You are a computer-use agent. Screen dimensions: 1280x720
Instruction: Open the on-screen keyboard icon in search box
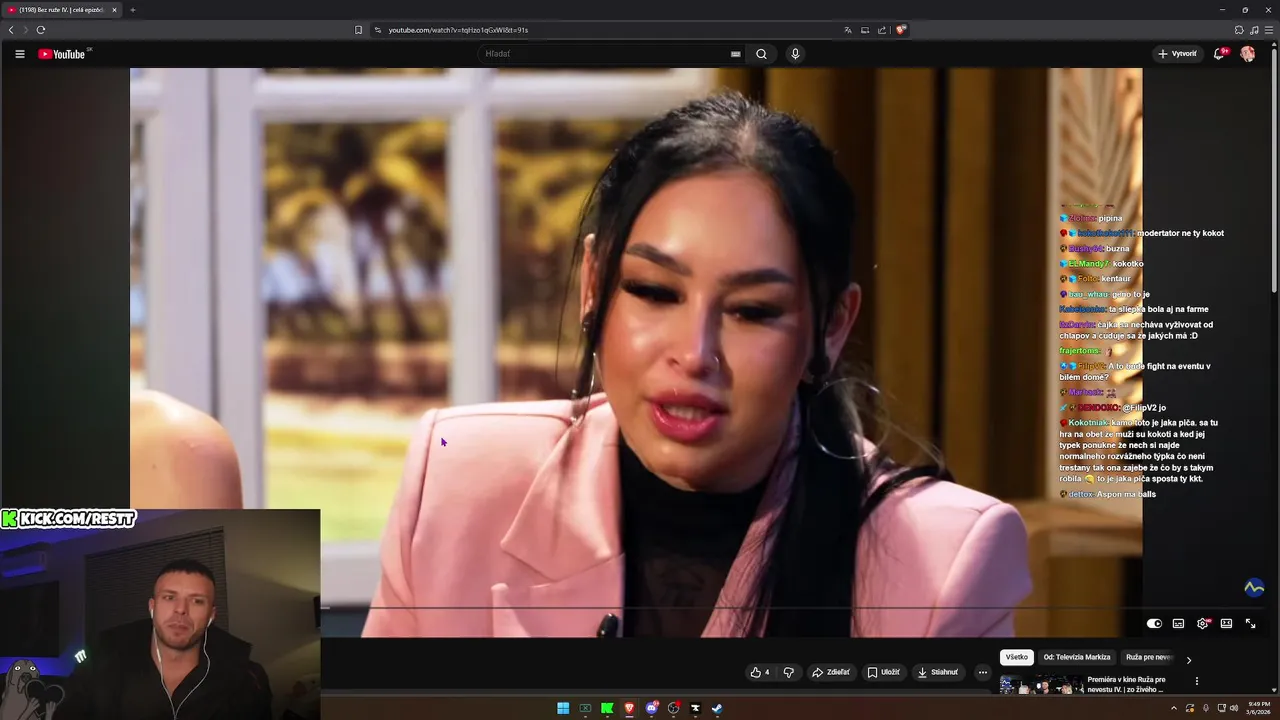[x=736, y=54]
